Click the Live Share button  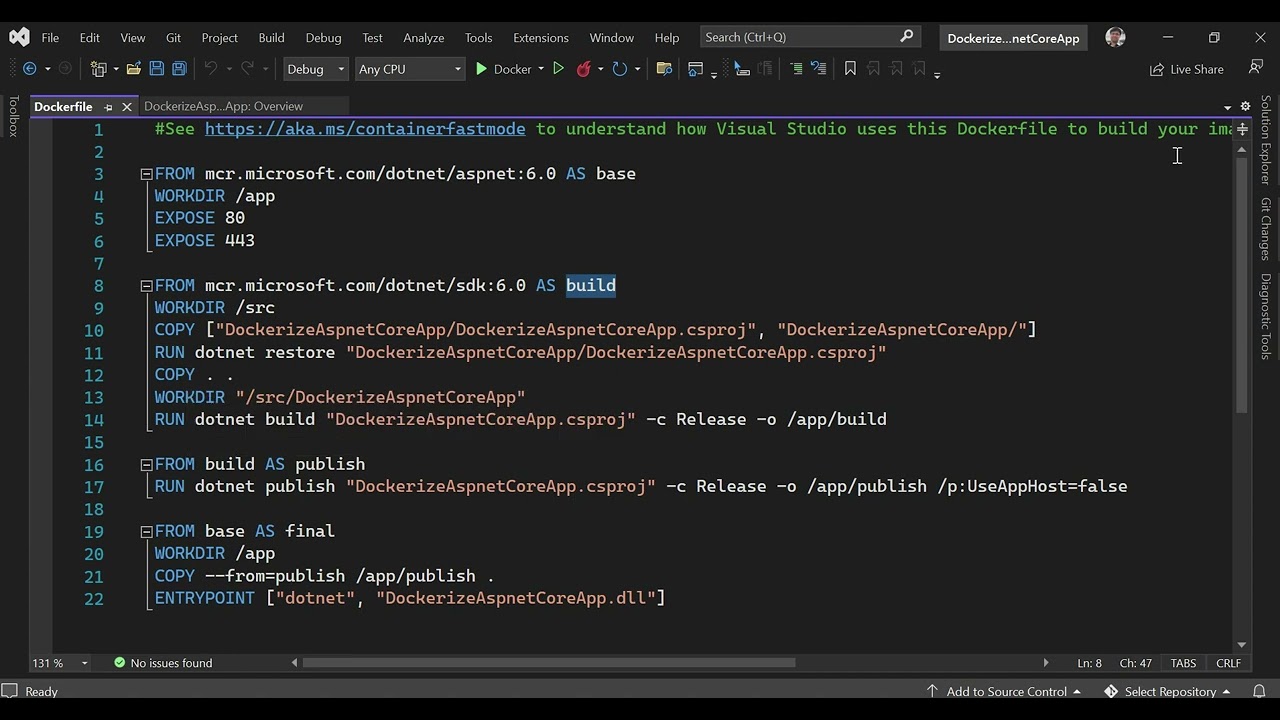(1186, 69)
